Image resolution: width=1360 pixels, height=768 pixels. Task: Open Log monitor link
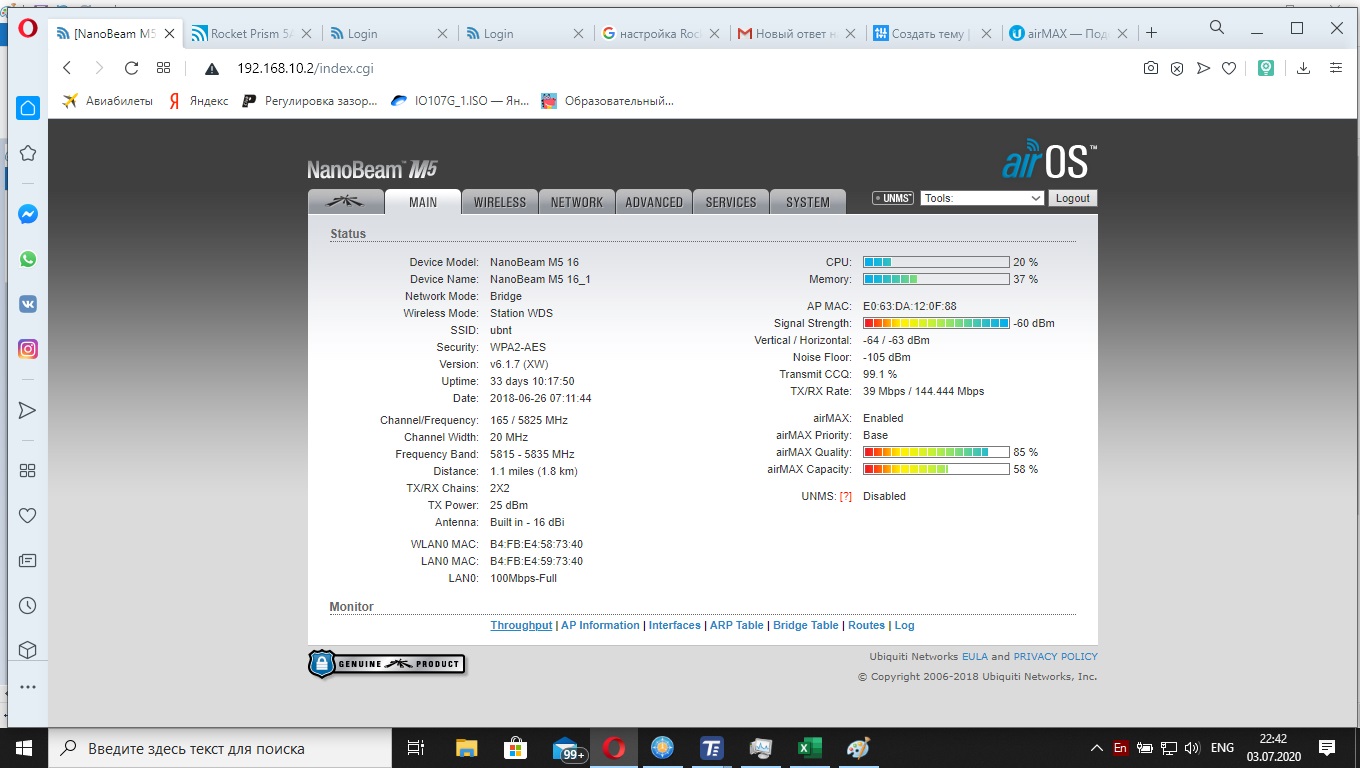tap(905, 625)
